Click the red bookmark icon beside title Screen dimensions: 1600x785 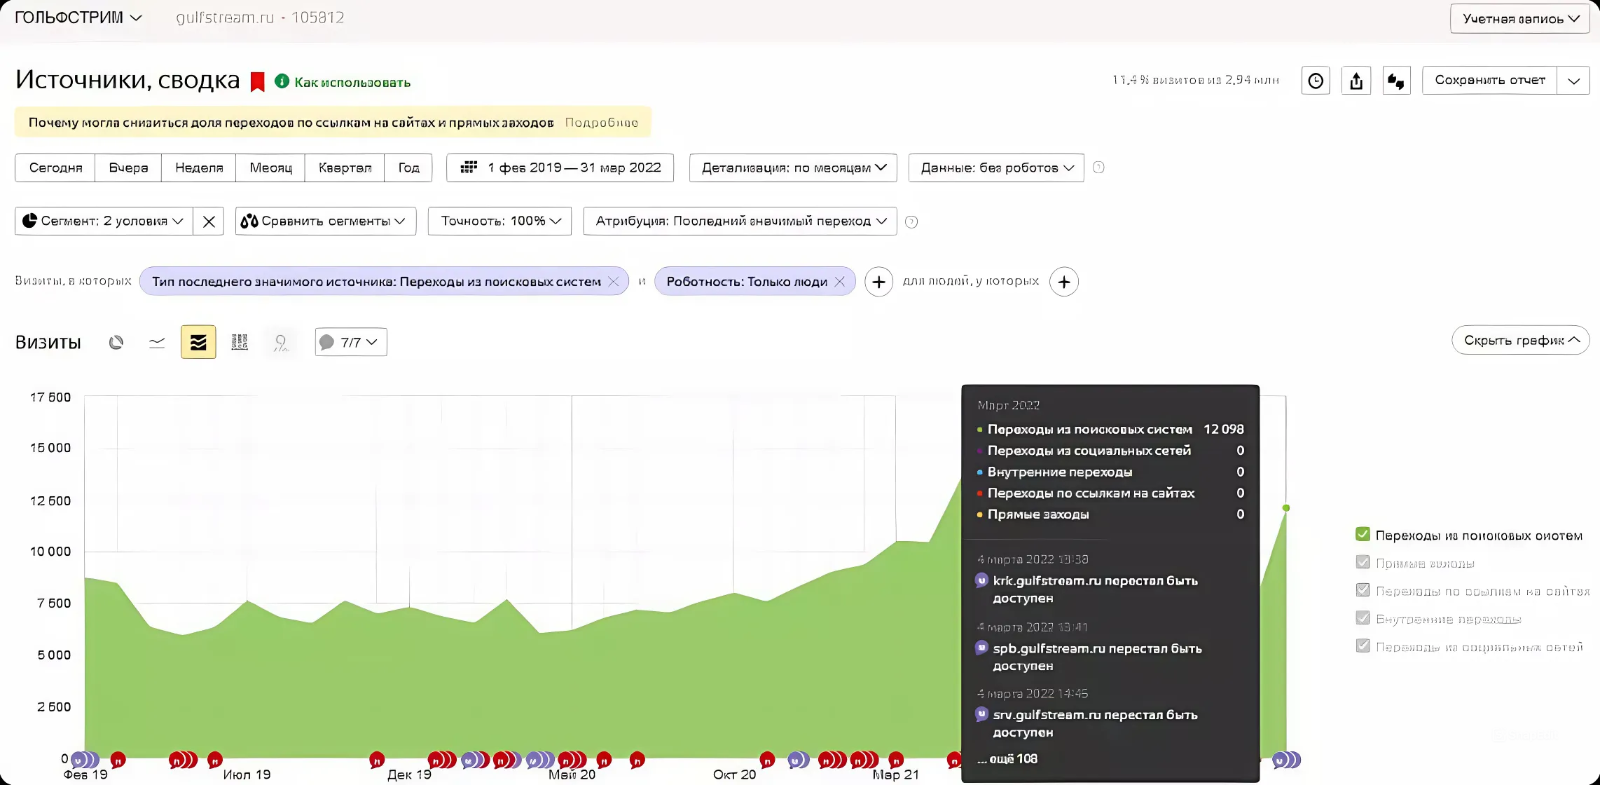(257, 82)
